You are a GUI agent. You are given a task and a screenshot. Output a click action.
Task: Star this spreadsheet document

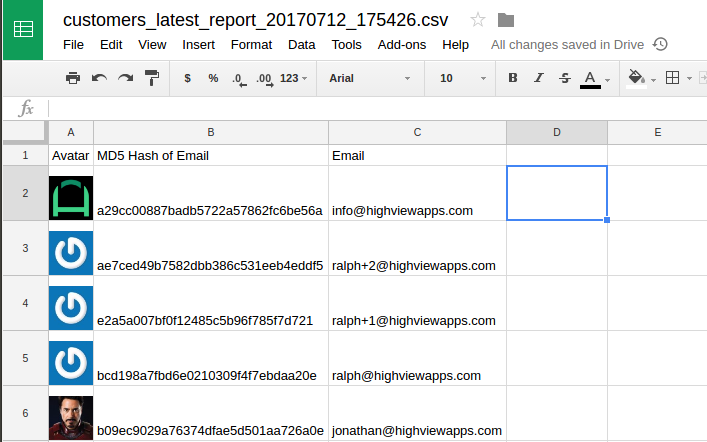[478, 20]
